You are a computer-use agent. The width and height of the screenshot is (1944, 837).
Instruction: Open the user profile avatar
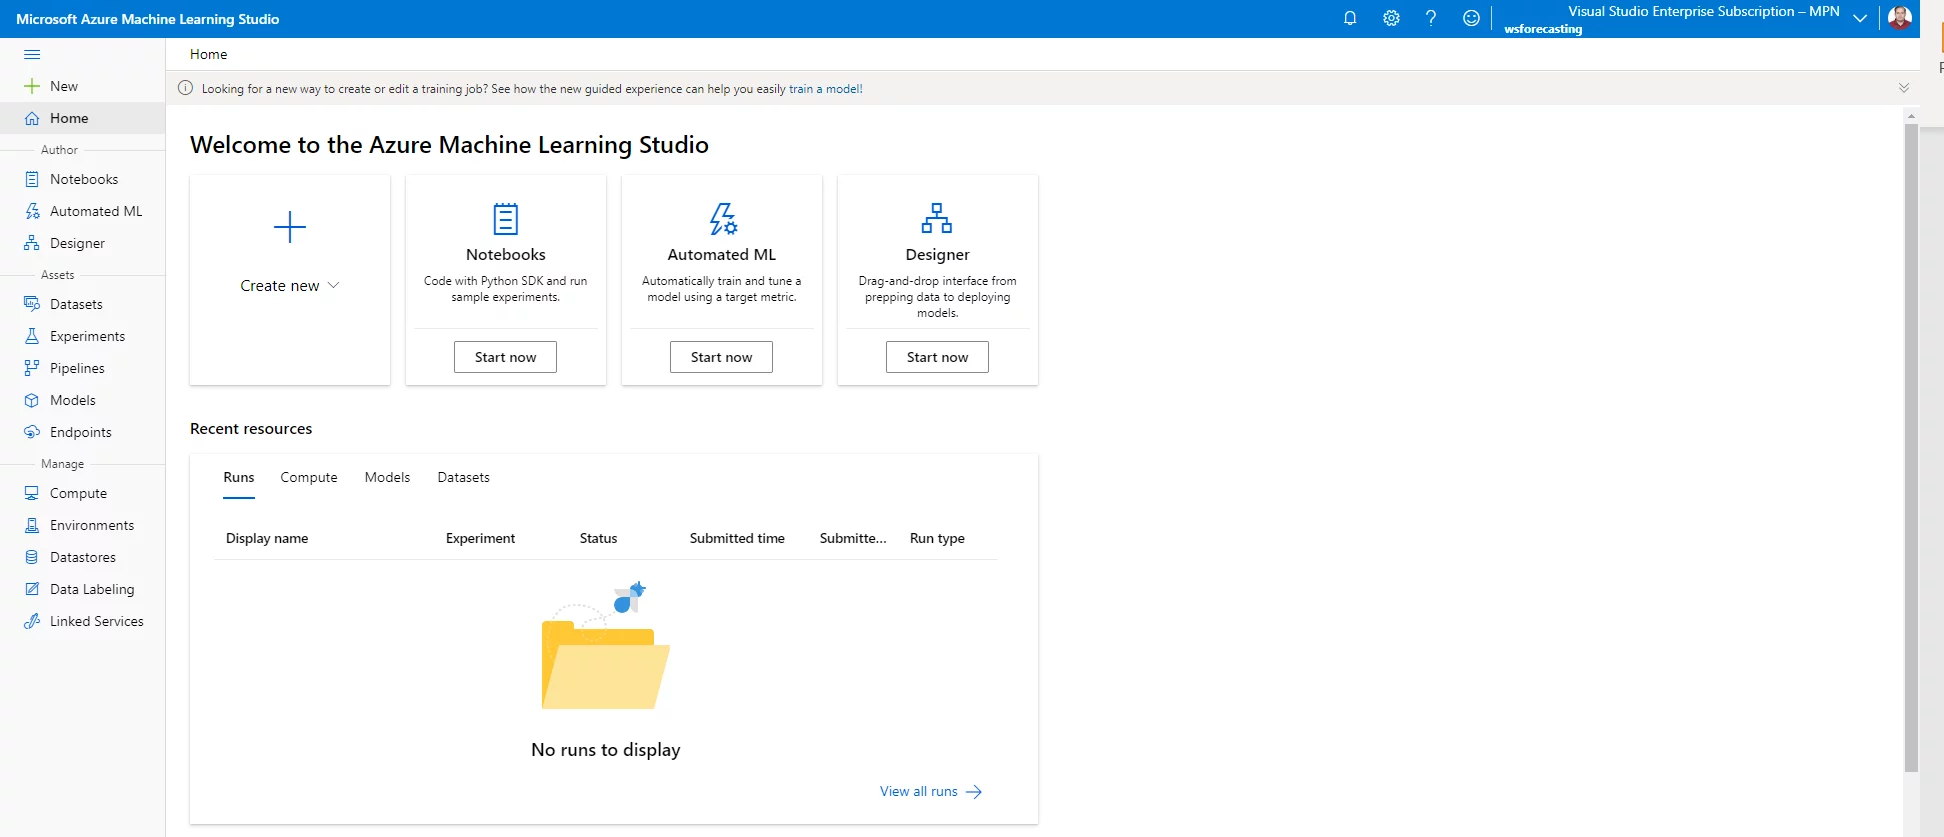click(1900, 18)
